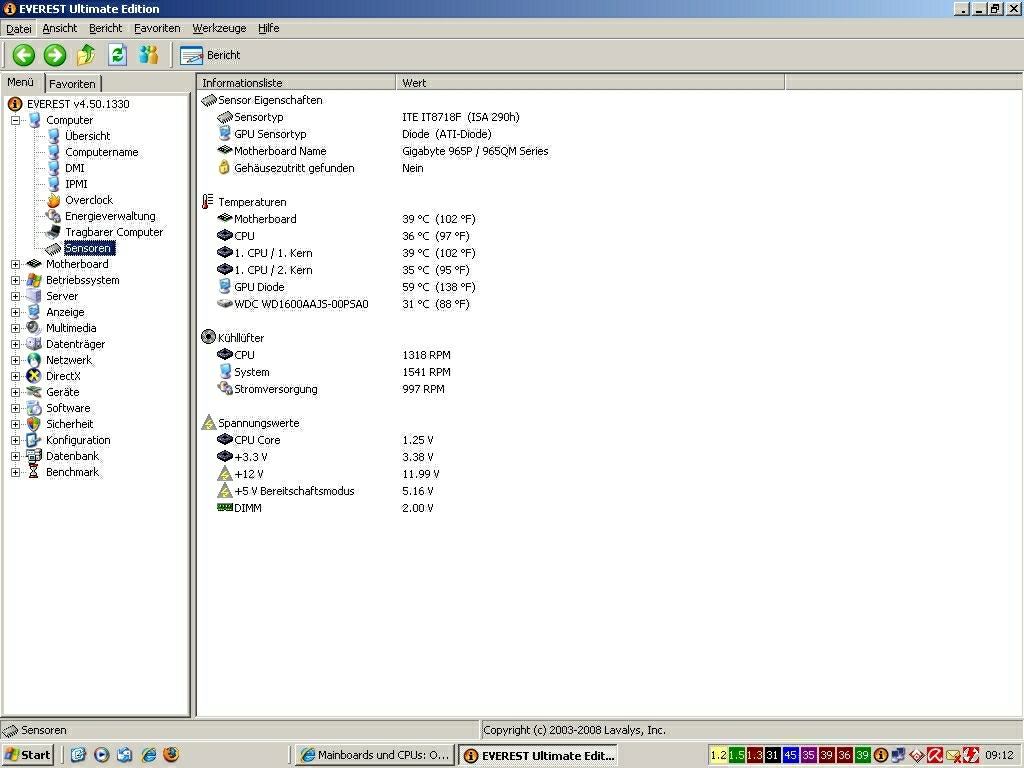Click the Tragbarer Computer laptop icon
Screen dimensions: 1024x768
53,232
